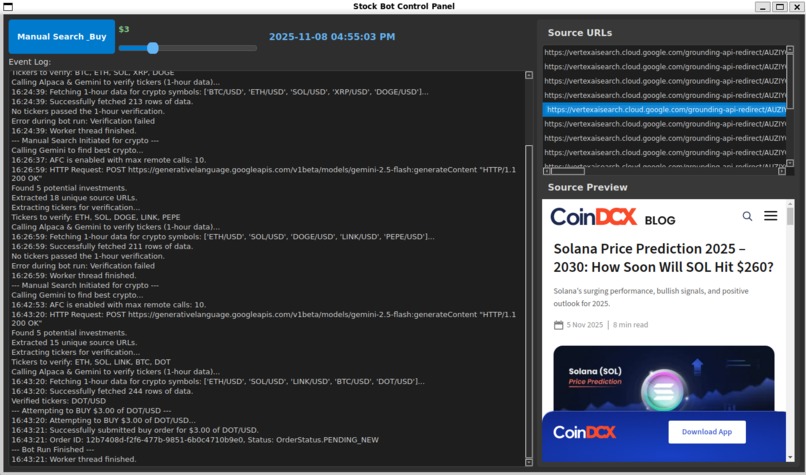806x475 pixels.
Task: Click the $3 amount label
Action: pyautogui.click(x=124, y=29)
